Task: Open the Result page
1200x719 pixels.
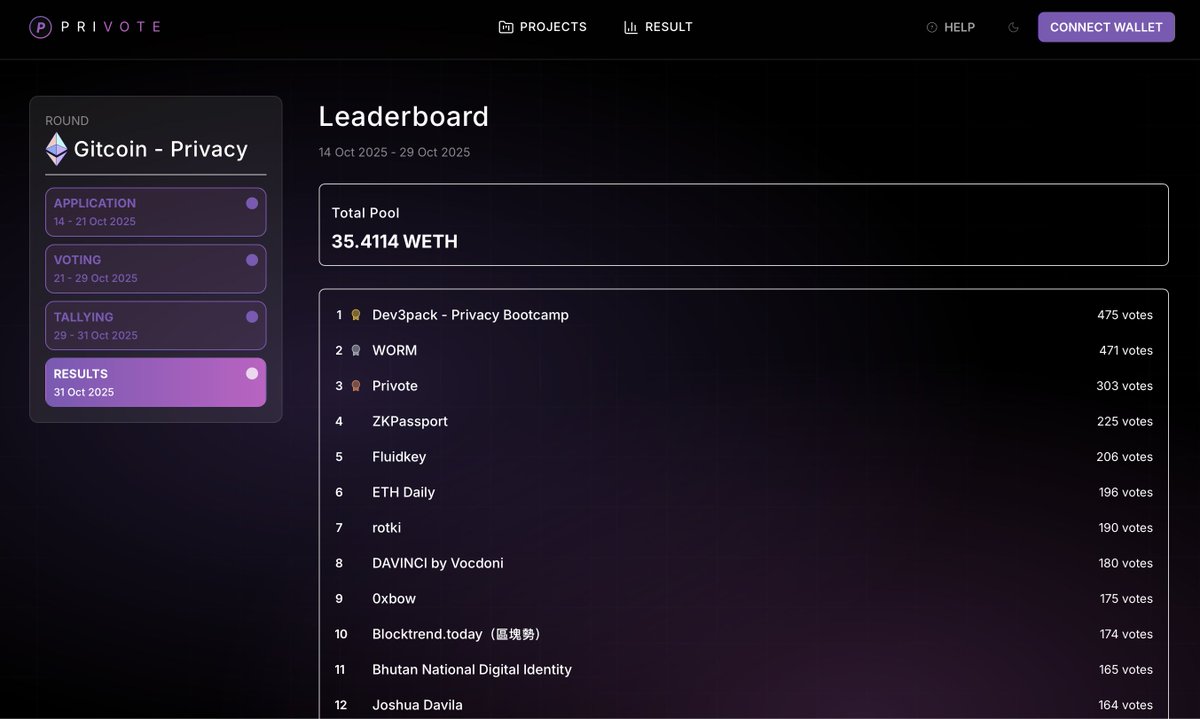Action: (x=658, y=27)
